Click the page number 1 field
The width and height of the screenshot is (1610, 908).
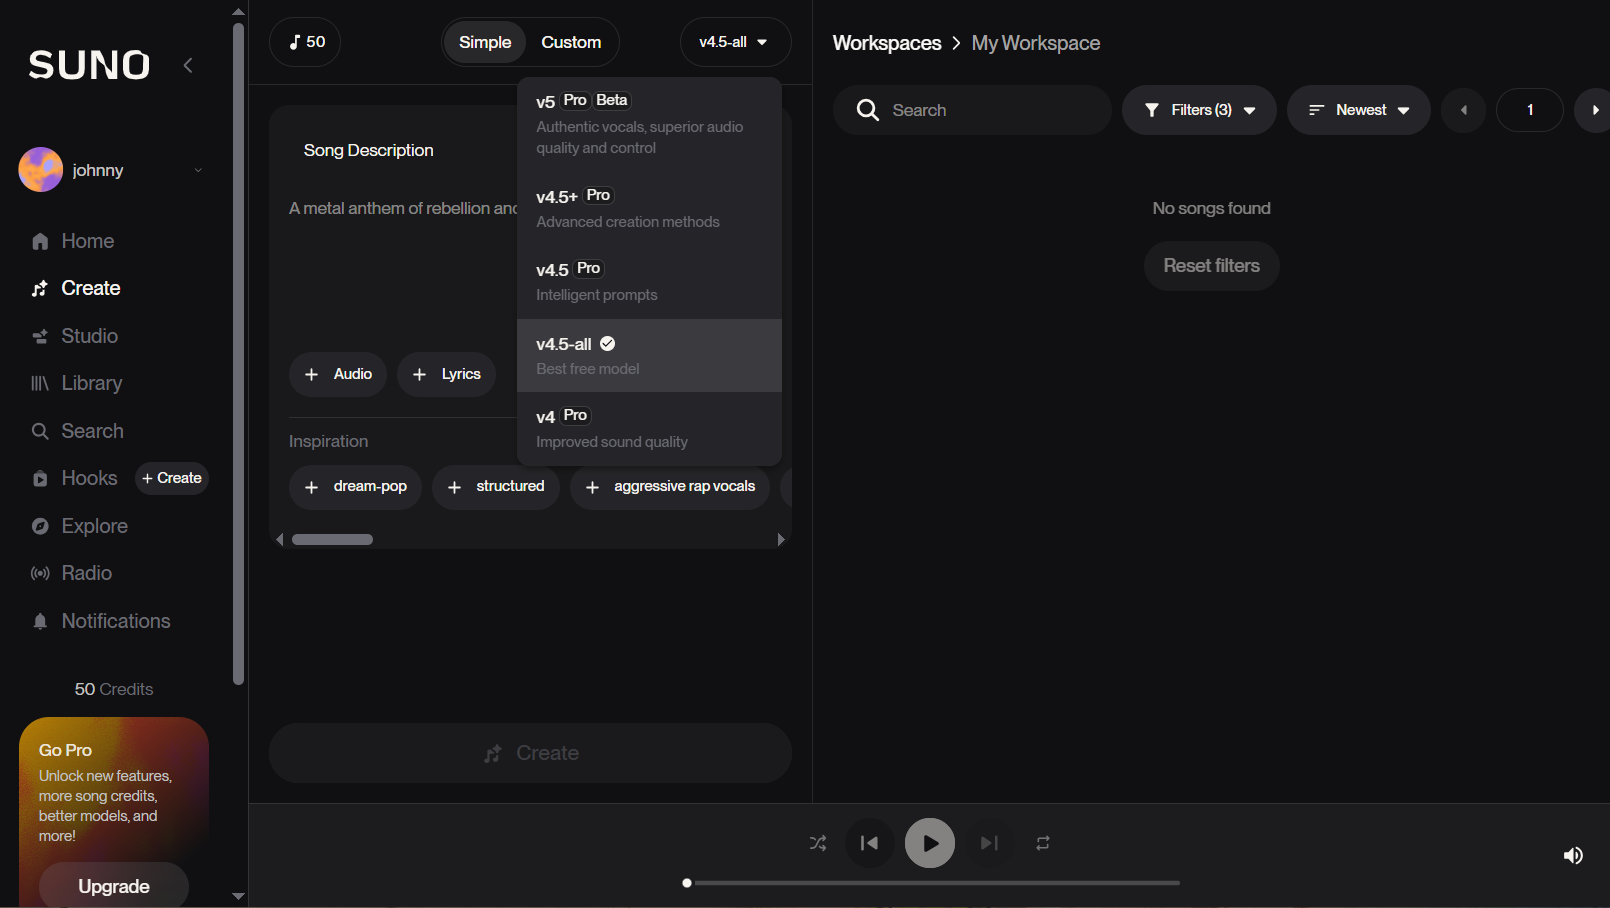1530,110
